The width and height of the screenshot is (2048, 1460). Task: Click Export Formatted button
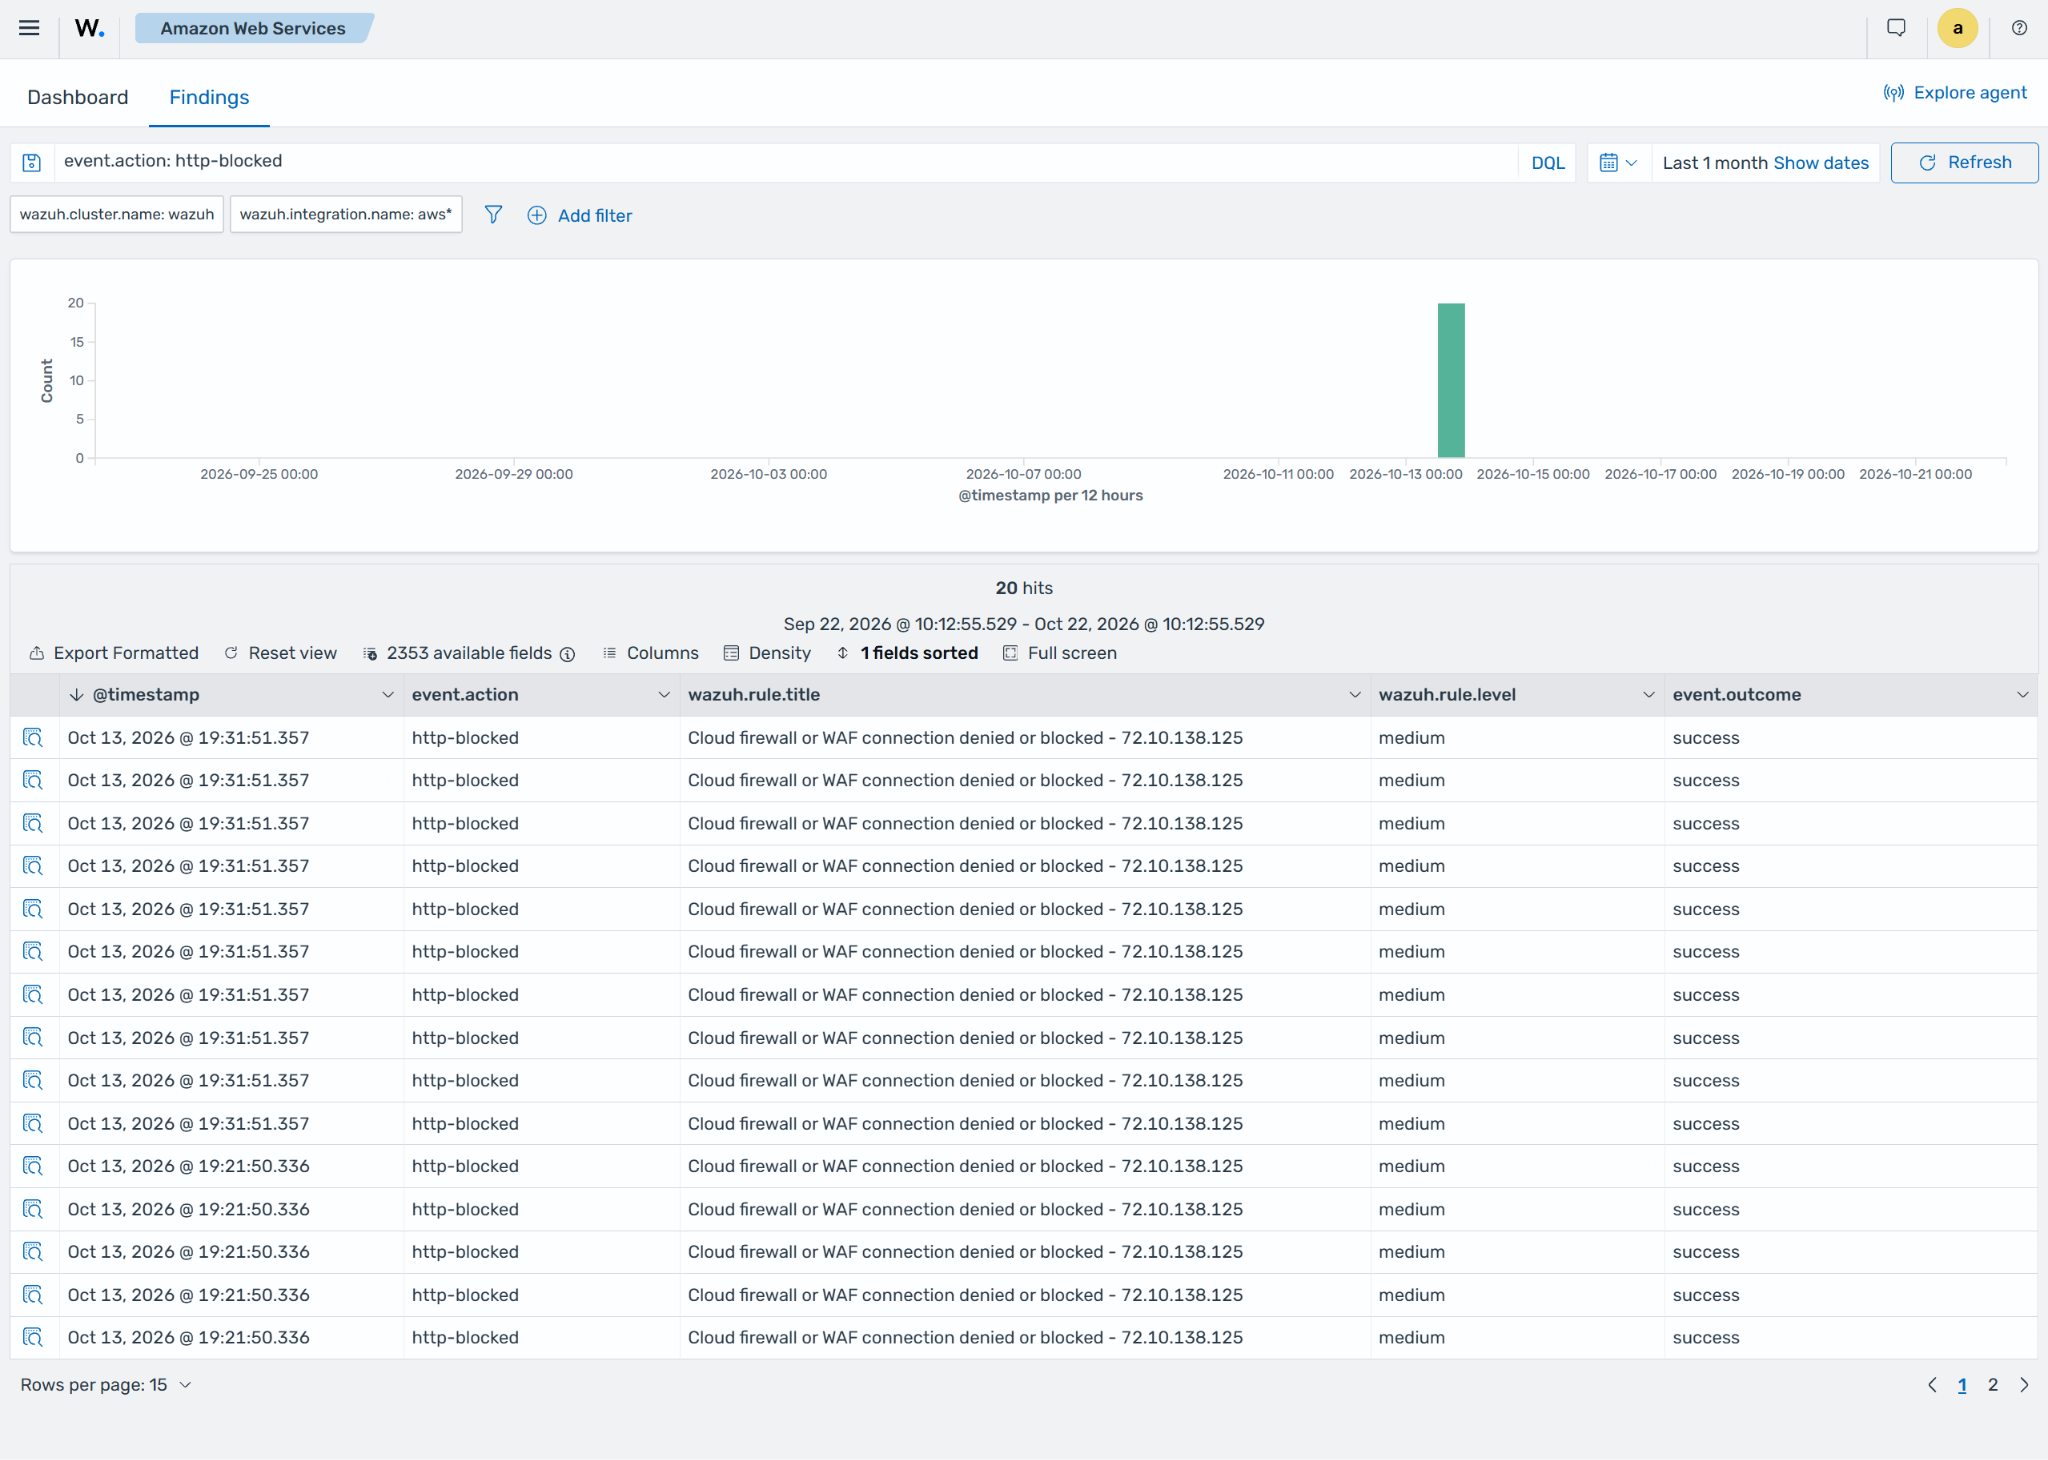114,653
